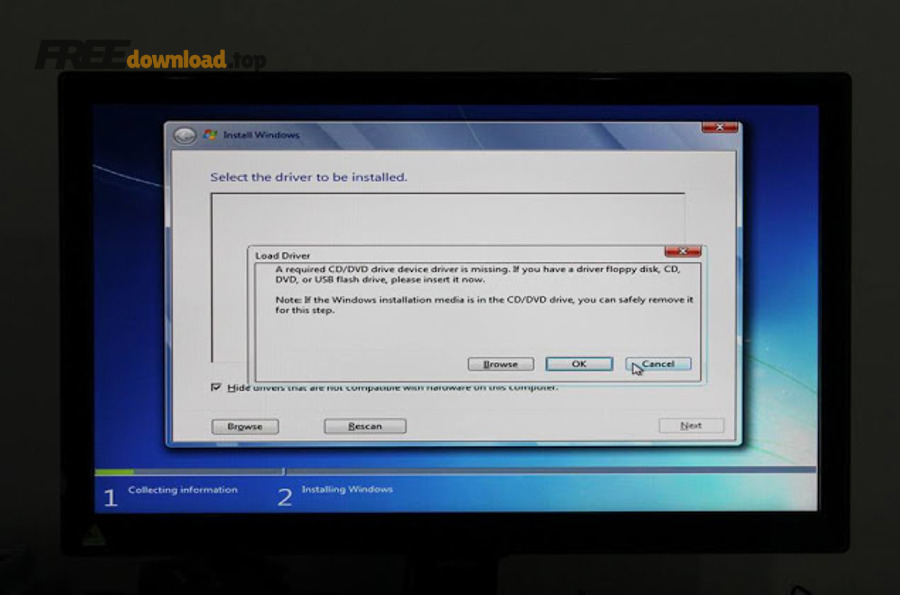Click the Next button
Screen dimensions: 900x595
[x=691, y=425]
